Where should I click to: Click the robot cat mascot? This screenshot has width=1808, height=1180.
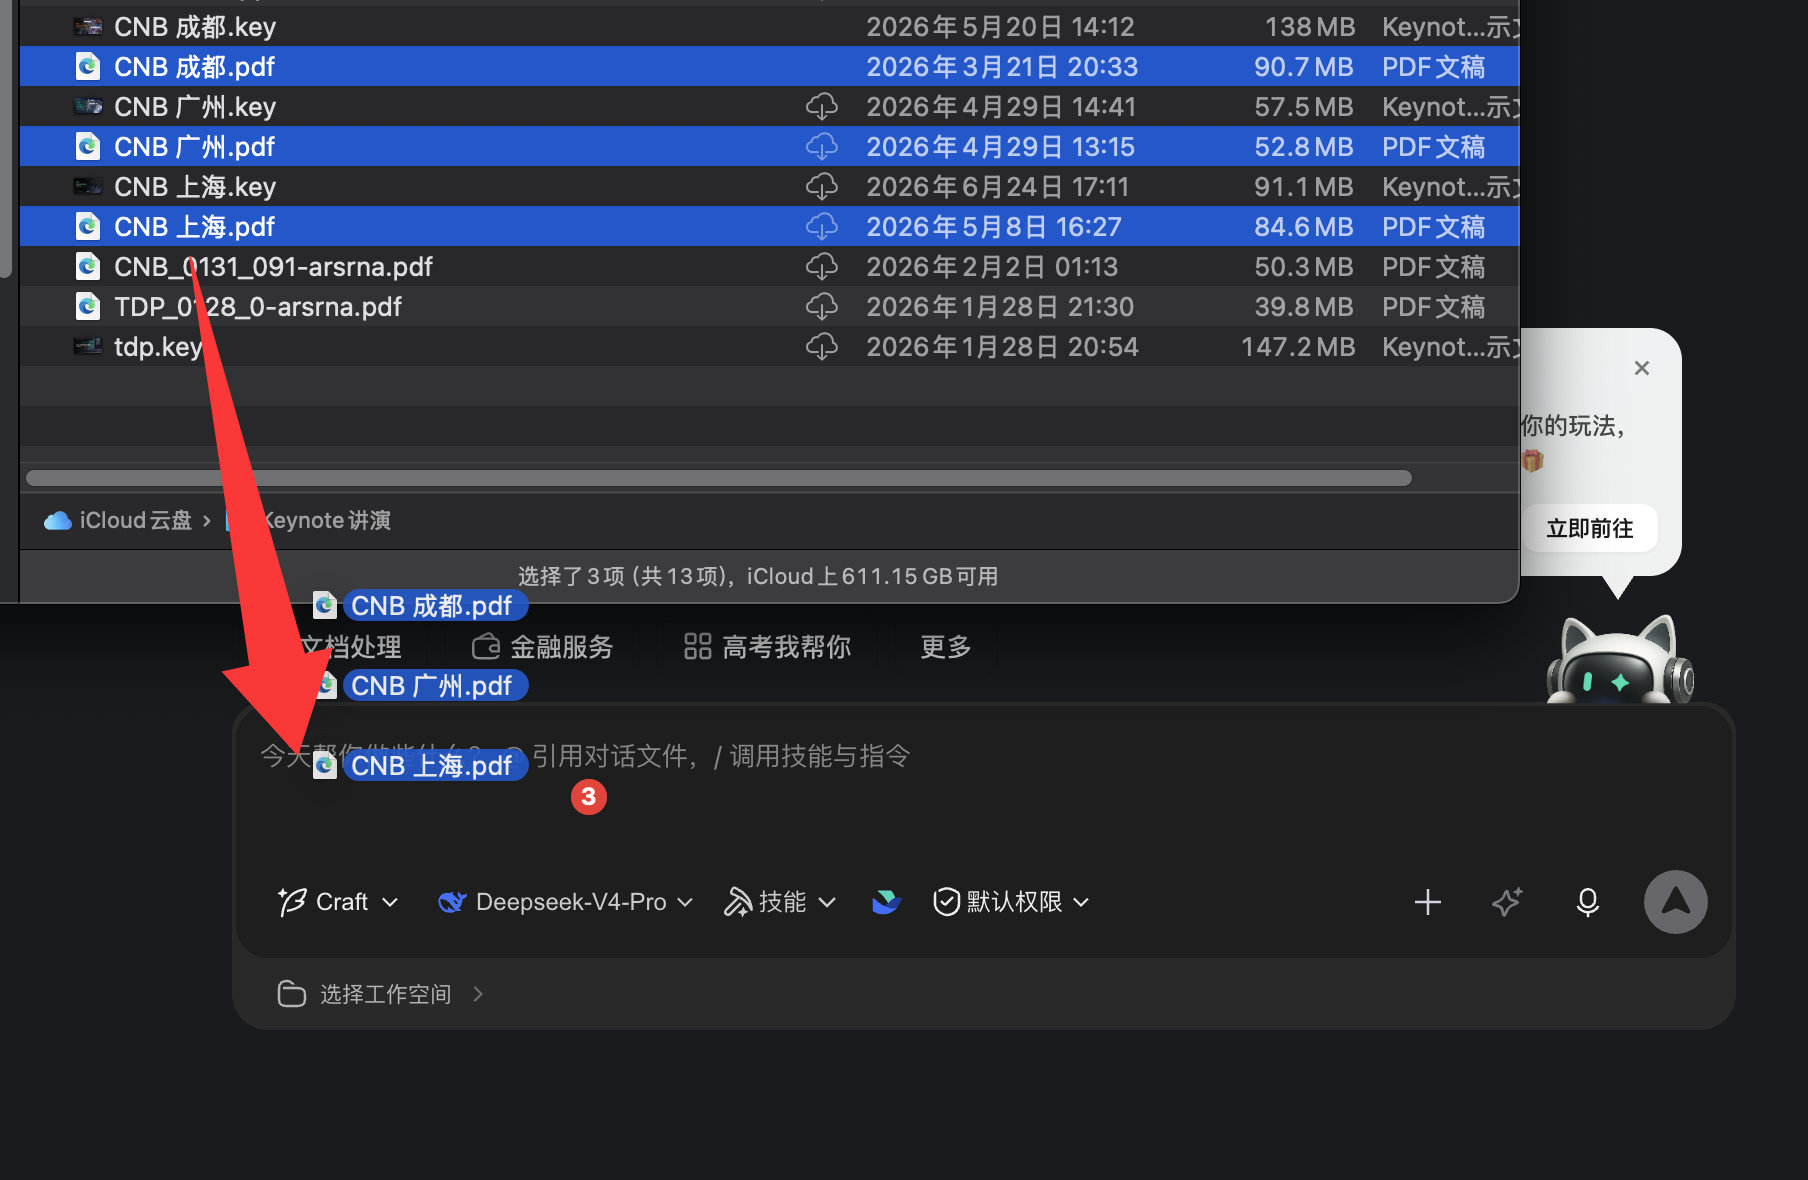(1619, 660)
